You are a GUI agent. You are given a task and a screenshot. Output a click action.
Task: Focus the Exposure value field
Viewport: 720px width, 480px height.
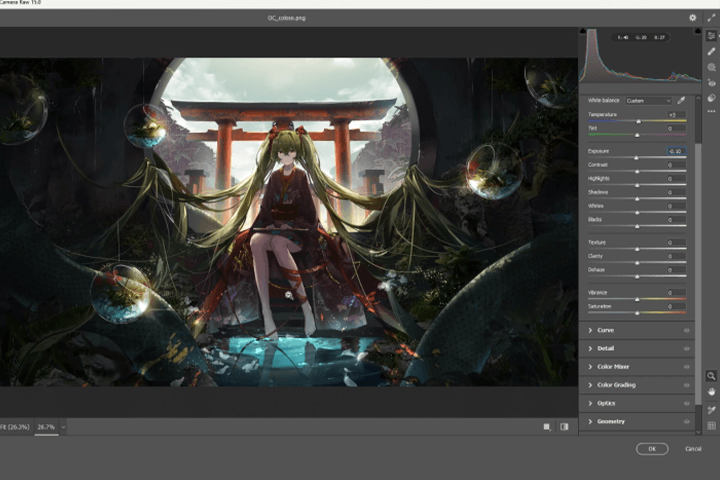point(676,151)
